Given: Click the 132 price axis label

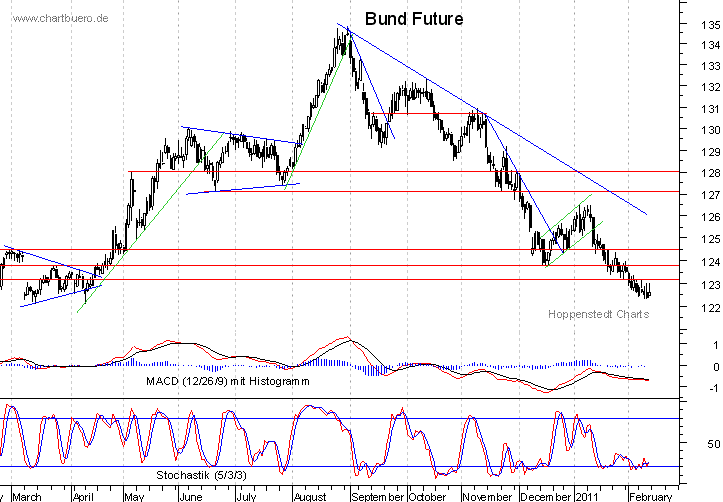Looking at the screenshot, I should point(711,87).
